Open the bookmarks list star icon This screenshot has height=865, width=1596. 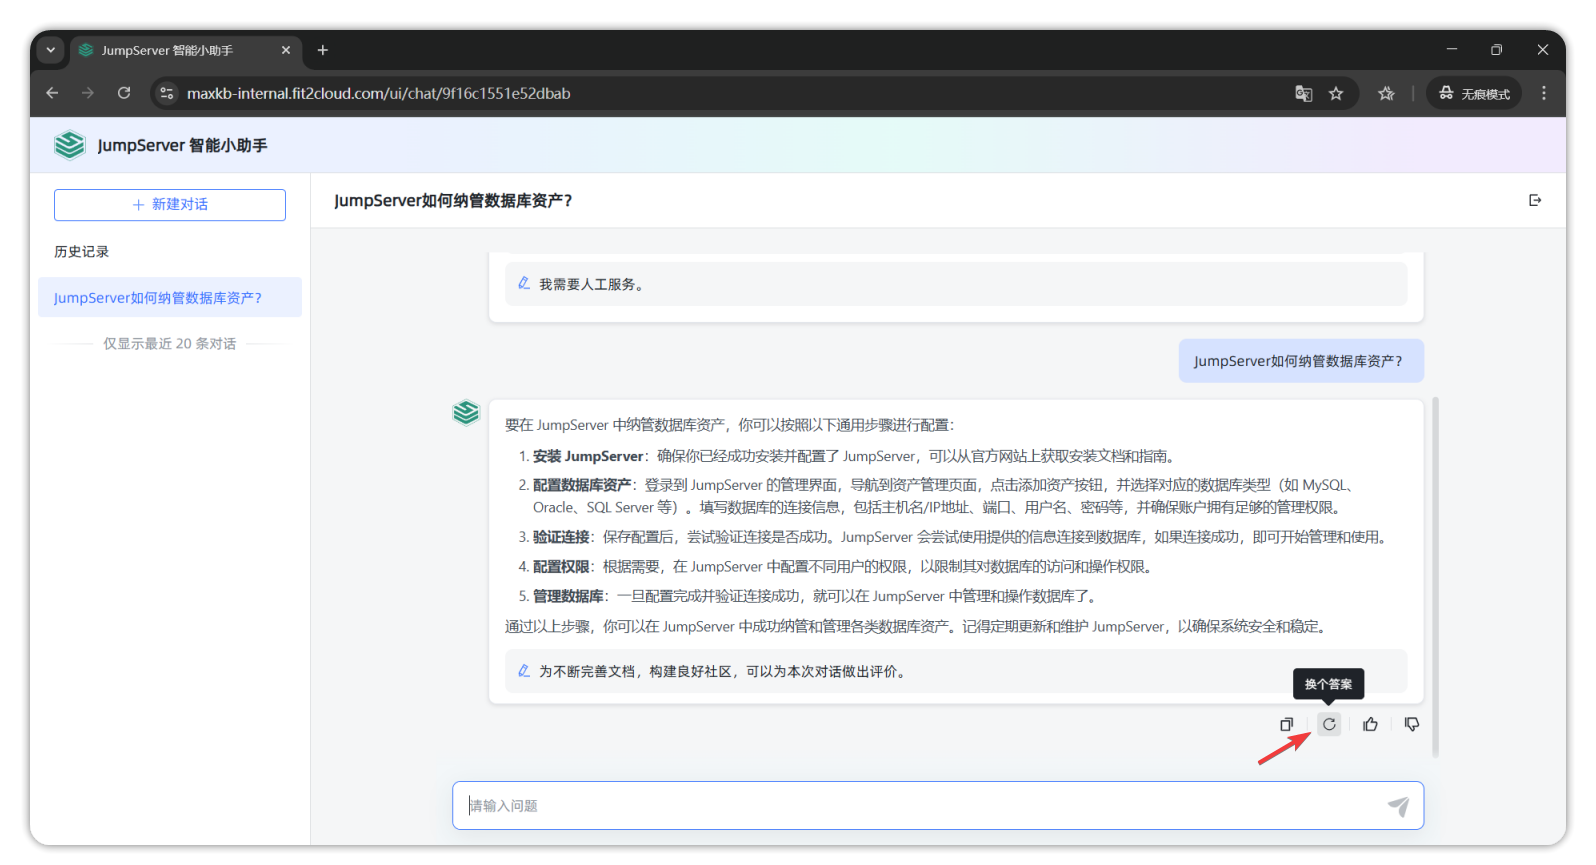click(1386, 93)
